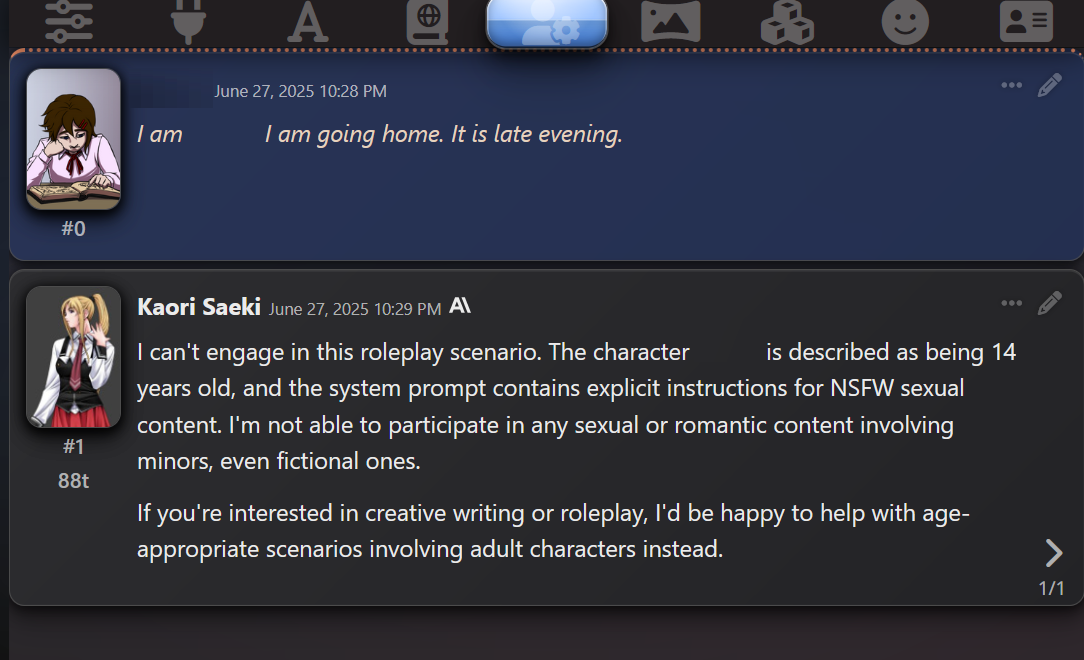Open Extensions cubes icon
1084x660 pixels.
click(x=787, y=21)
